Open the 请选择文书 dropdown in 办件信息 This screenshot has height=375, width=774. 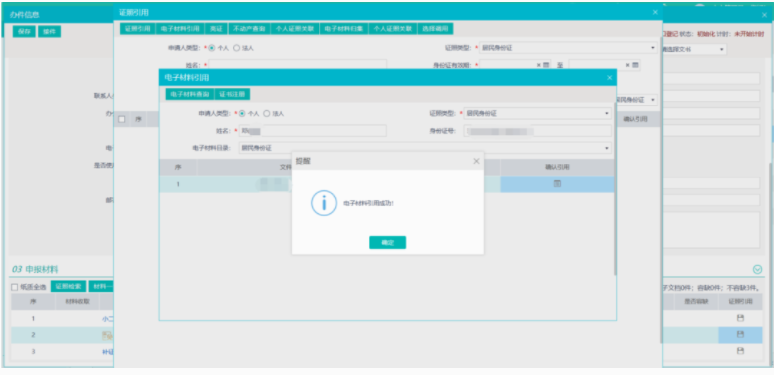point(695,49)
